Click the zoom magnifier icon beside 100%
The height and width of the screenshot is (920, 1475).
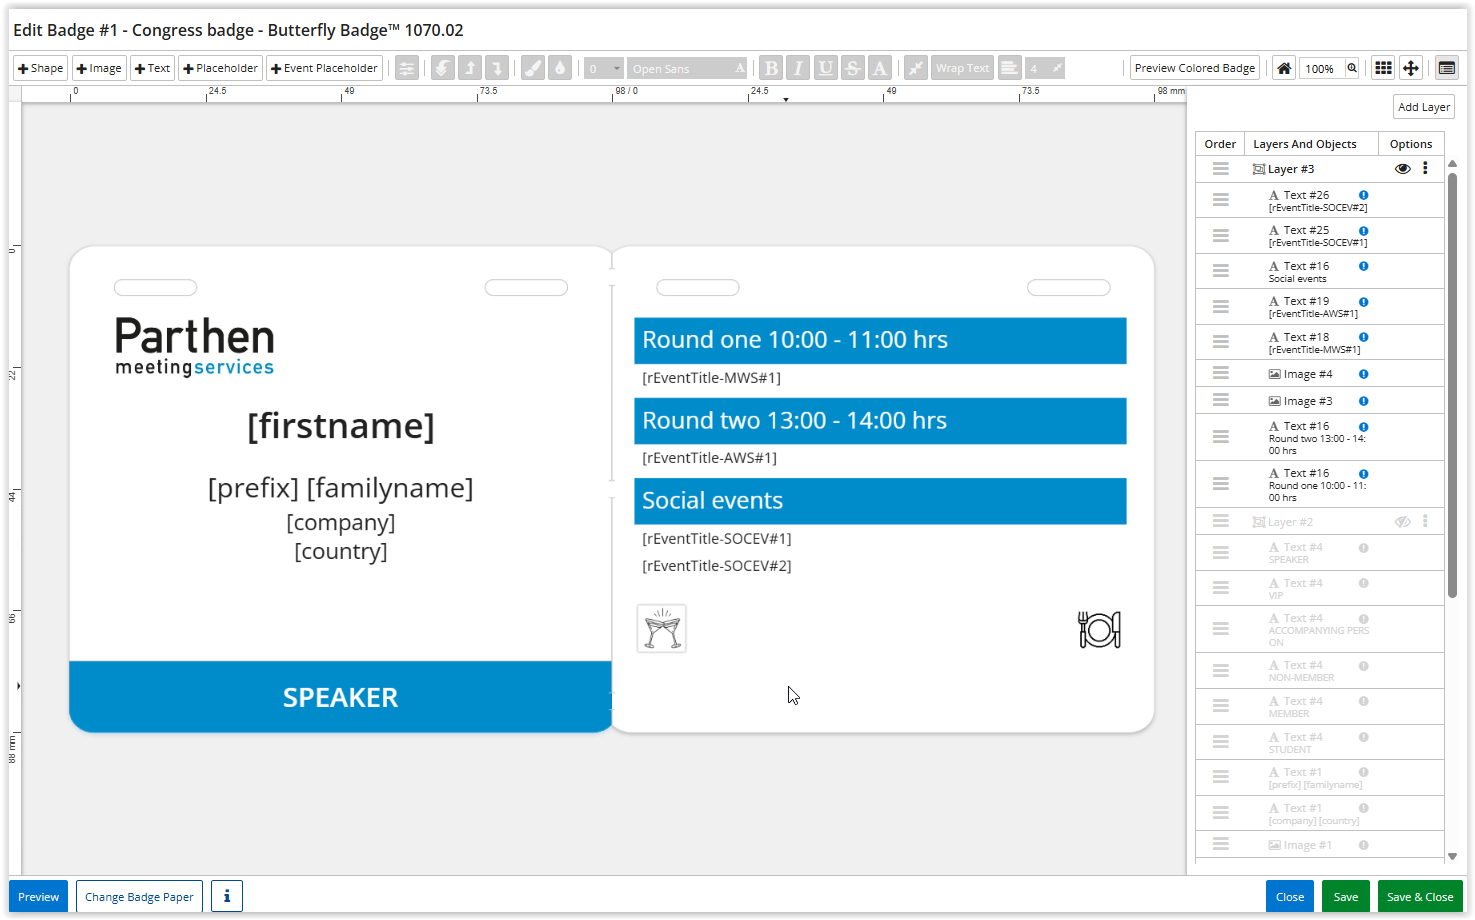[1352, 68]
